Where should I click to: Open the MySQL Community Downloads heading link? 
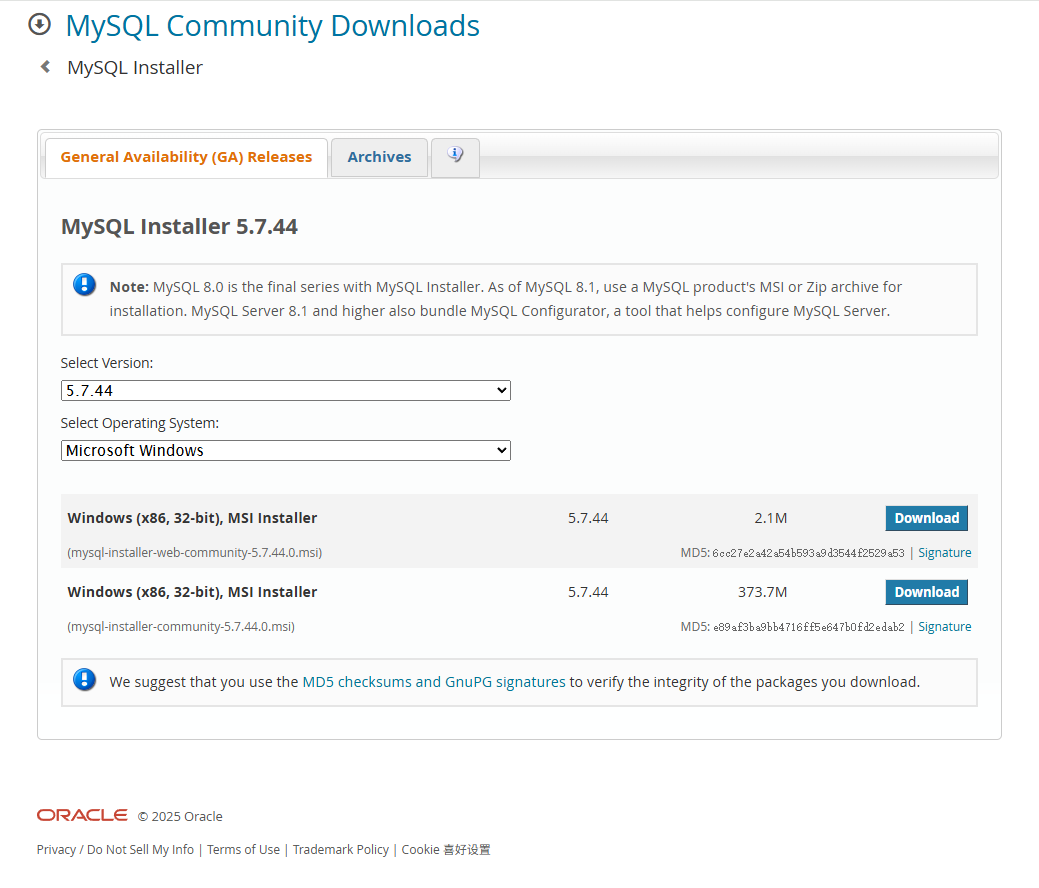click(272, 26)
